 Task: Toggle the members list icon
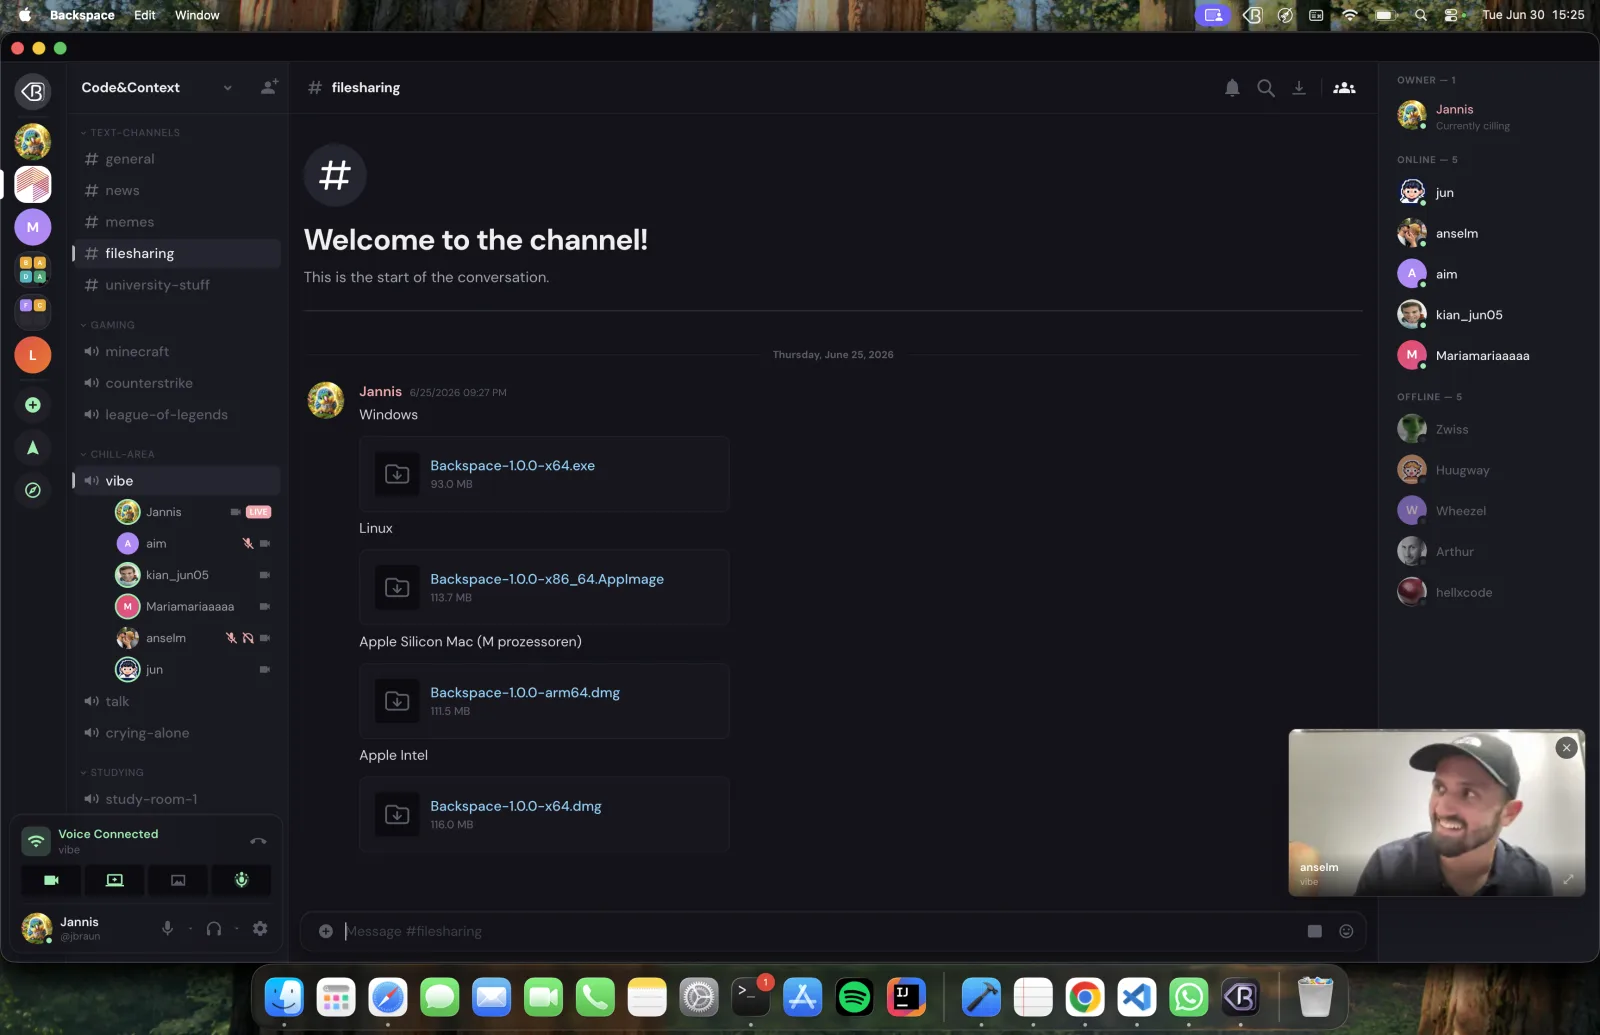point(1345,88)
